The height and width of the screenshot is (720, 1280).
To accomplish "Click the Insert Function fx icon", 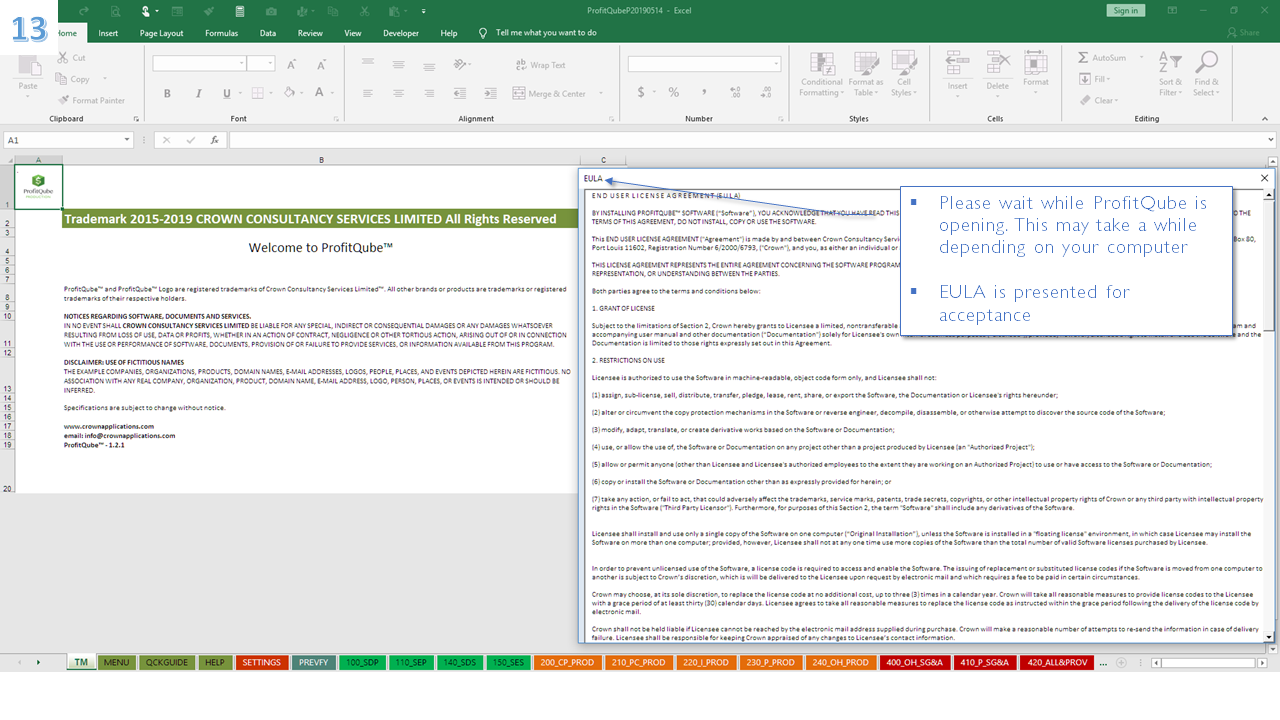I will point(214,140).
